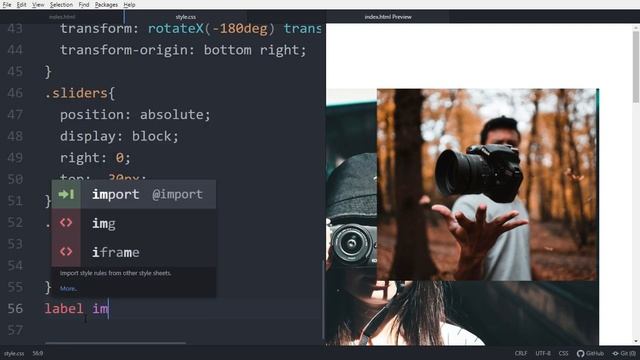Open the View menu
The width and height of the screenshot is (640, 360).
pyautogui.click(x=38, y=5)
